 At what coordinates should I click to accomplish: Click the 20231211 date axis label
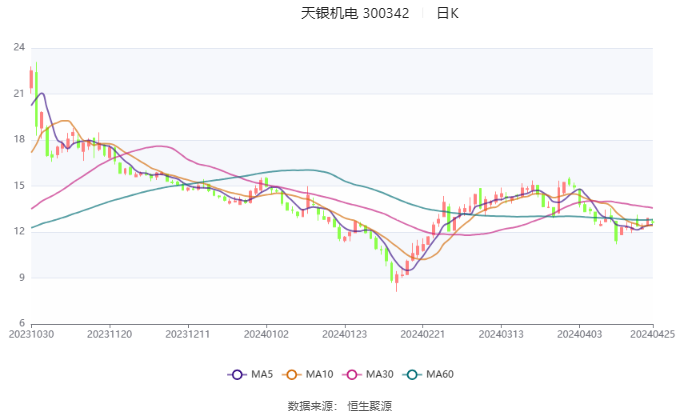point(187,335)
